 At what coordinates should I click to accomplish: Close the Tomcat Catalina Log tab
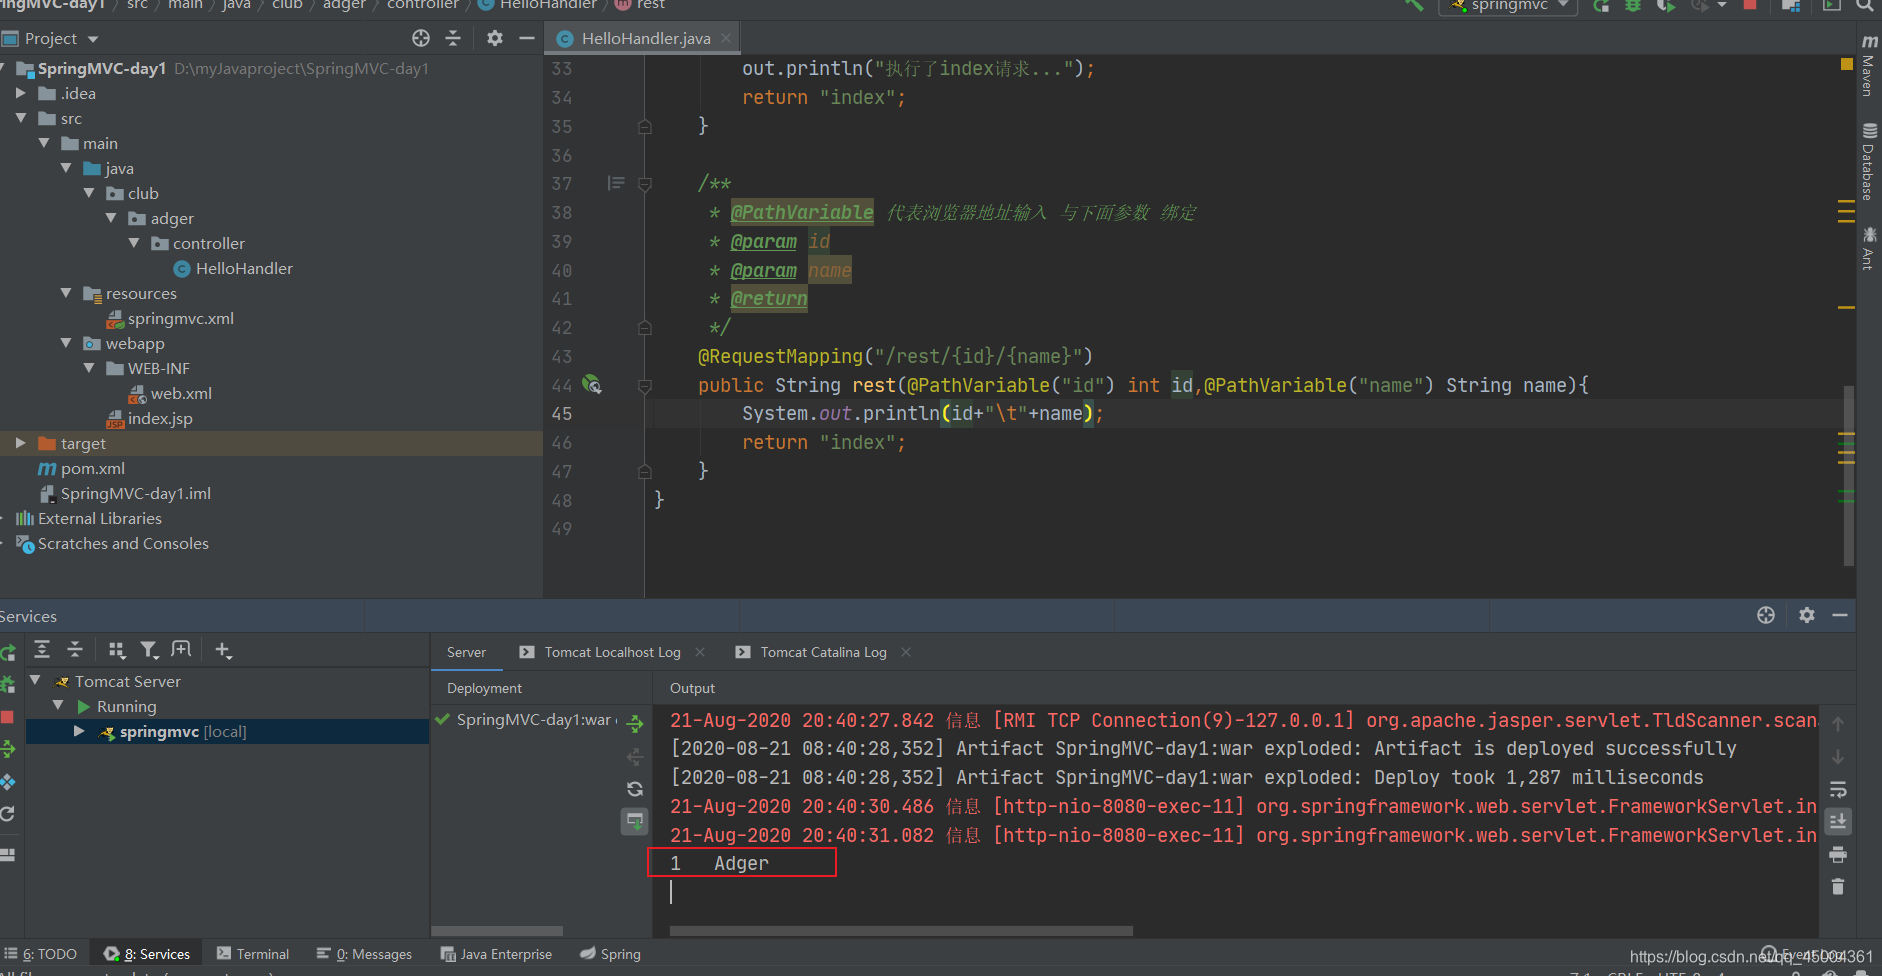click(x=906, y=652)
